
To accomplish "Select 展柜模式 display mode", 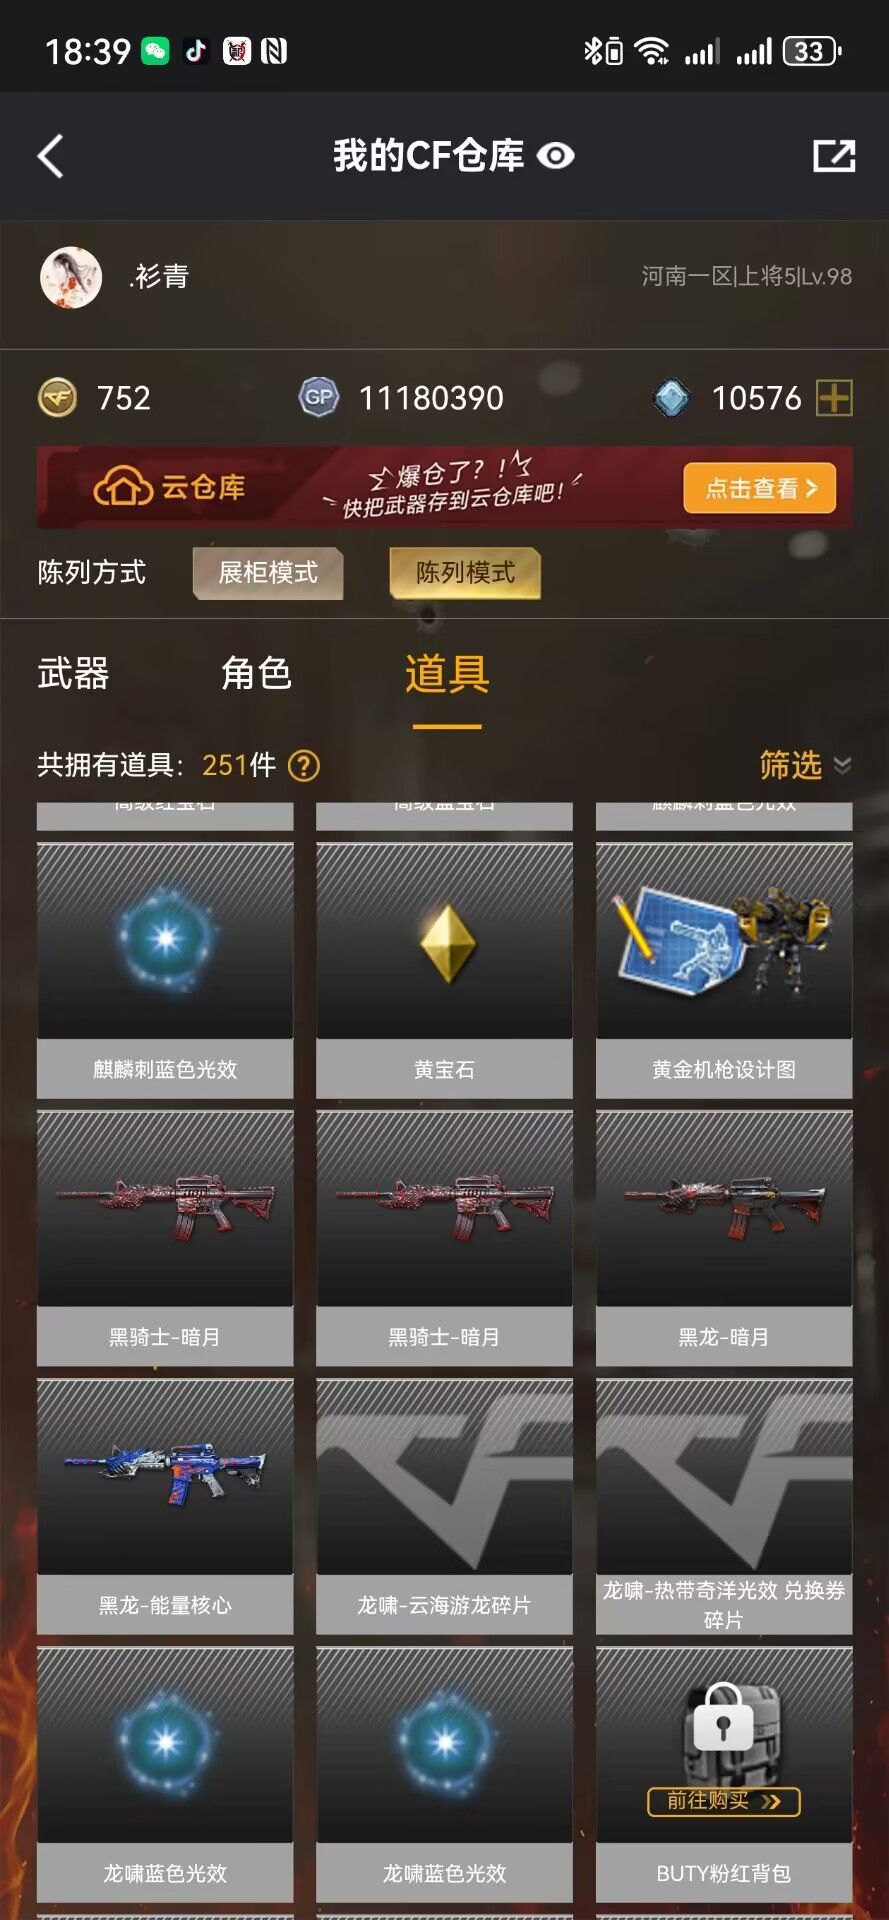I will pos(268,573).
